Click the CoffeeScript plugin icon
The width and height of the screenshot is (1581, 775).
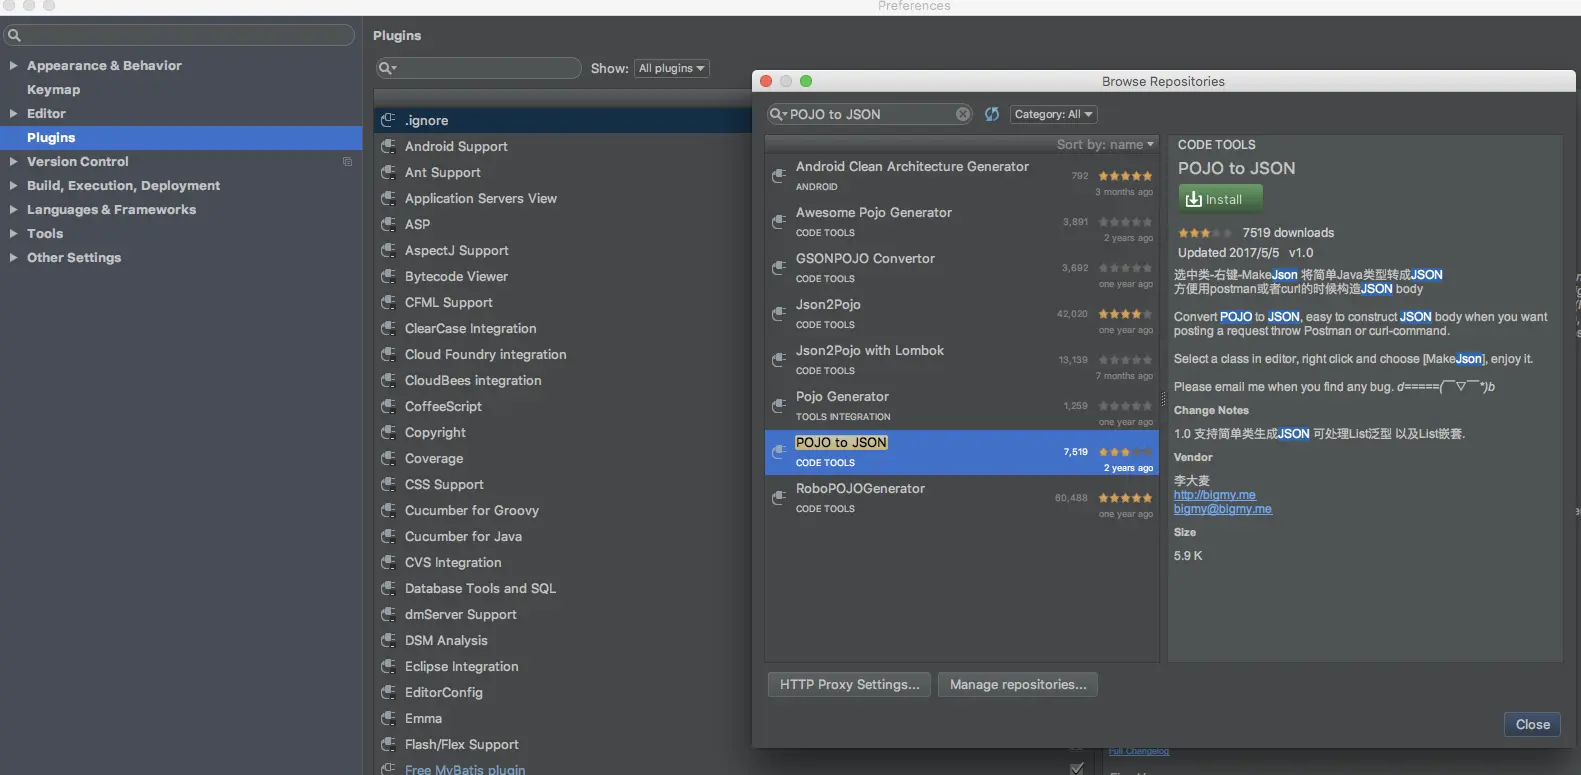pyautogui.click(x=388, y=406)
